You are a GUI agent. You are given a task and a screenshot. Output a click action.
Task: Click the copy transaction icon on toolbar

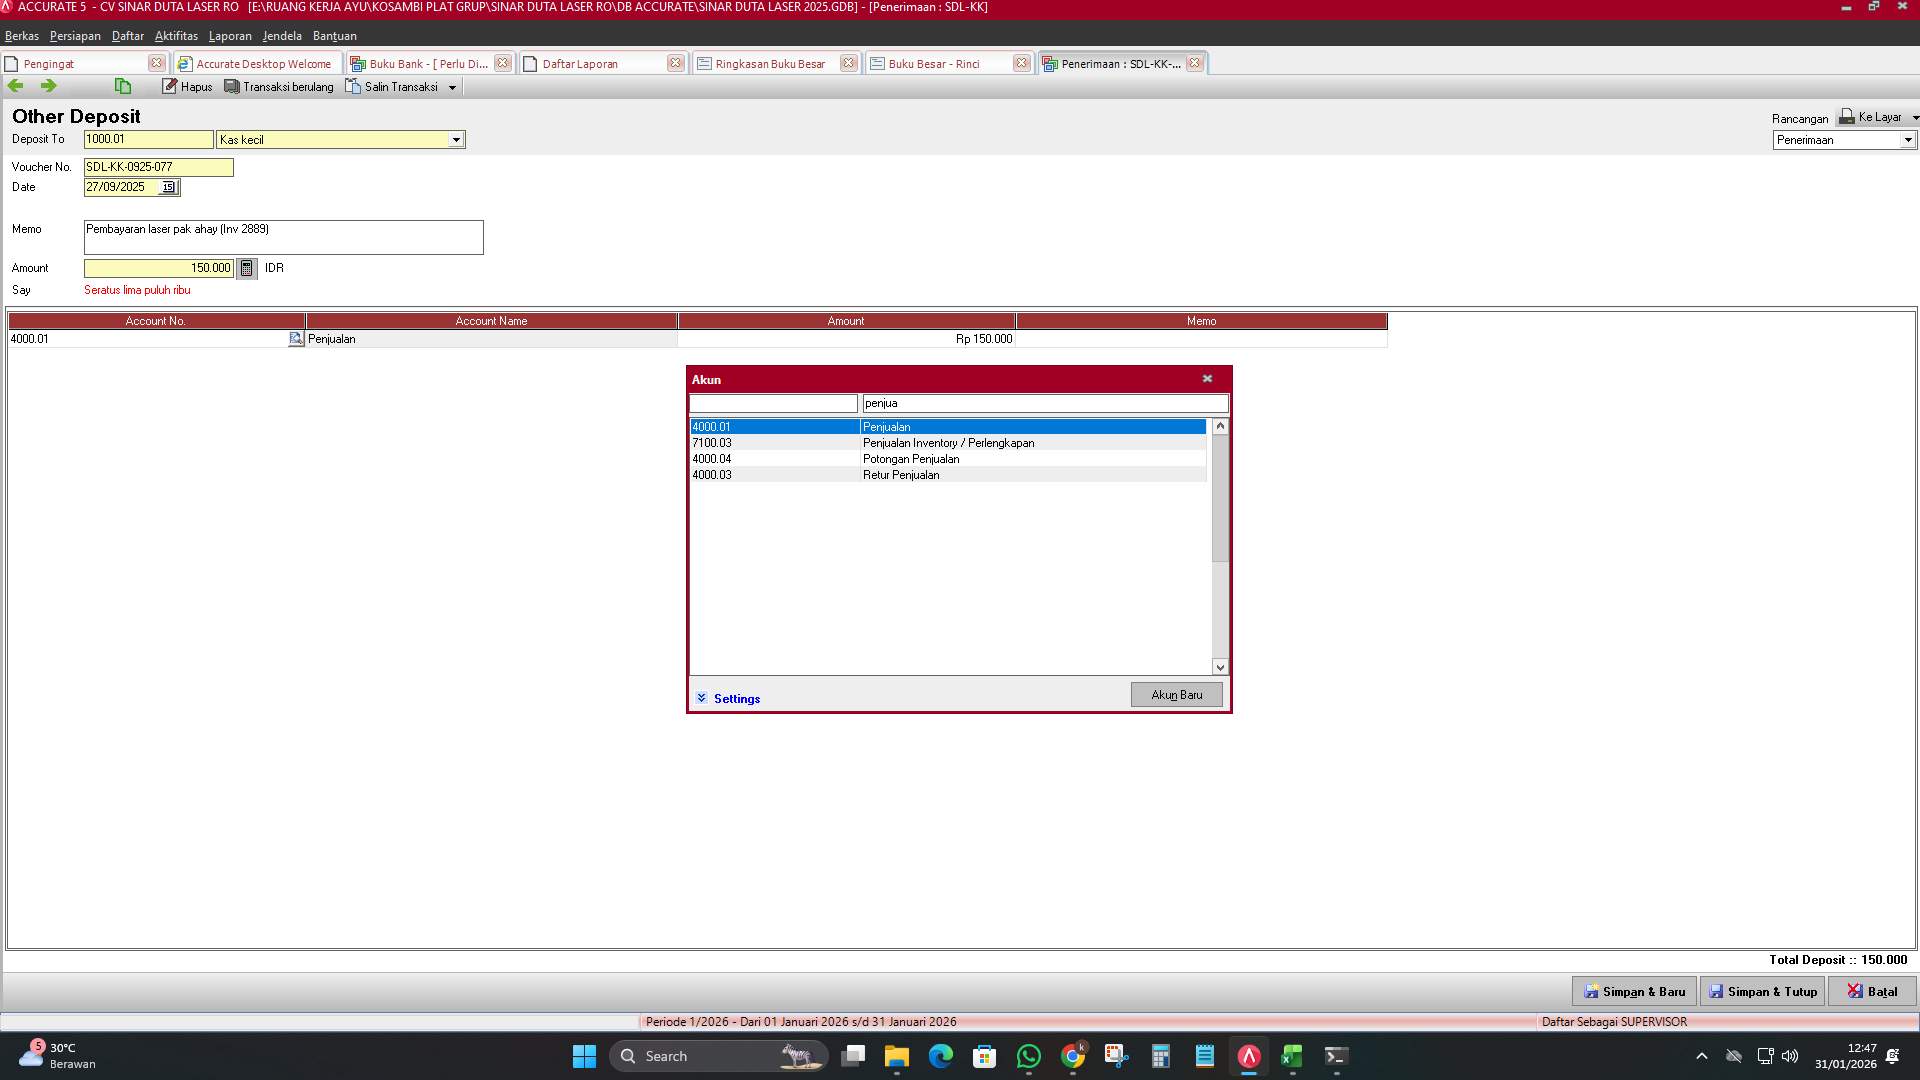tap(122, 86)
